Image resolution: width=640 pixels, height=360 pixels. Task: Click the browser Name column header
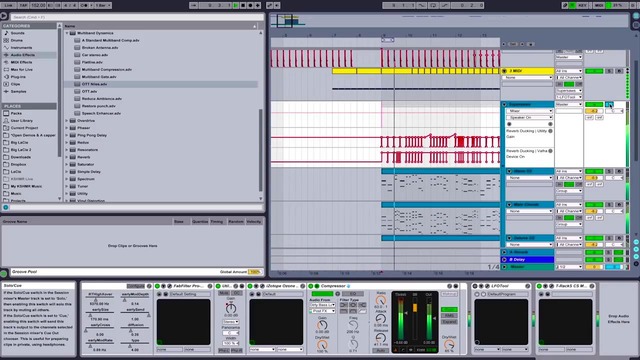pyautogui.click(x=160, y=26)
